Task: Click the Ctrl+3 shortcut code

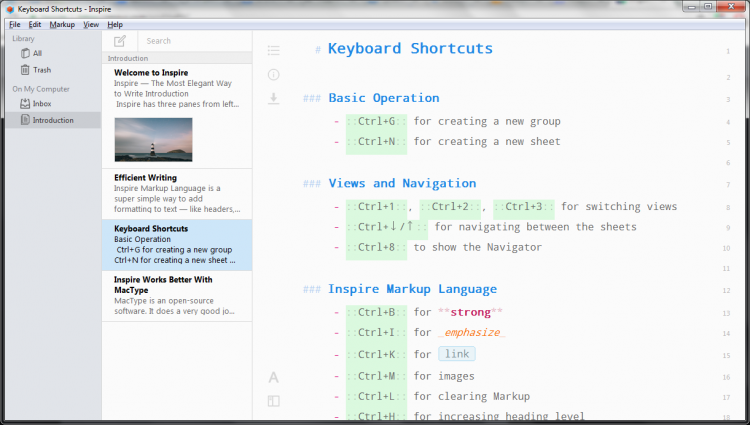Action: (524, 207)
